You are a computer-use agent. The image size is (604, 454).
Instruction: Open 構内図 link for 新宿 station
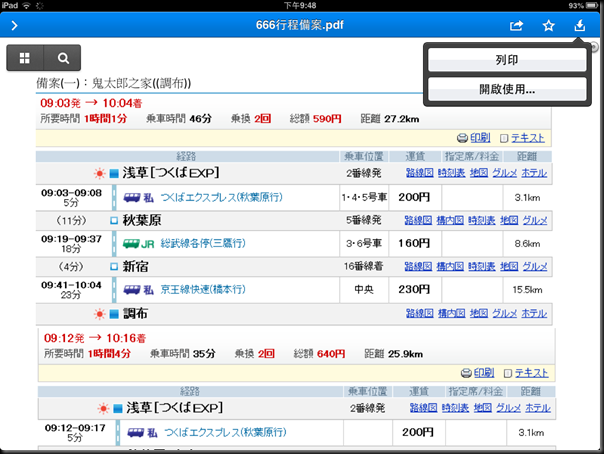coord(450,266)
